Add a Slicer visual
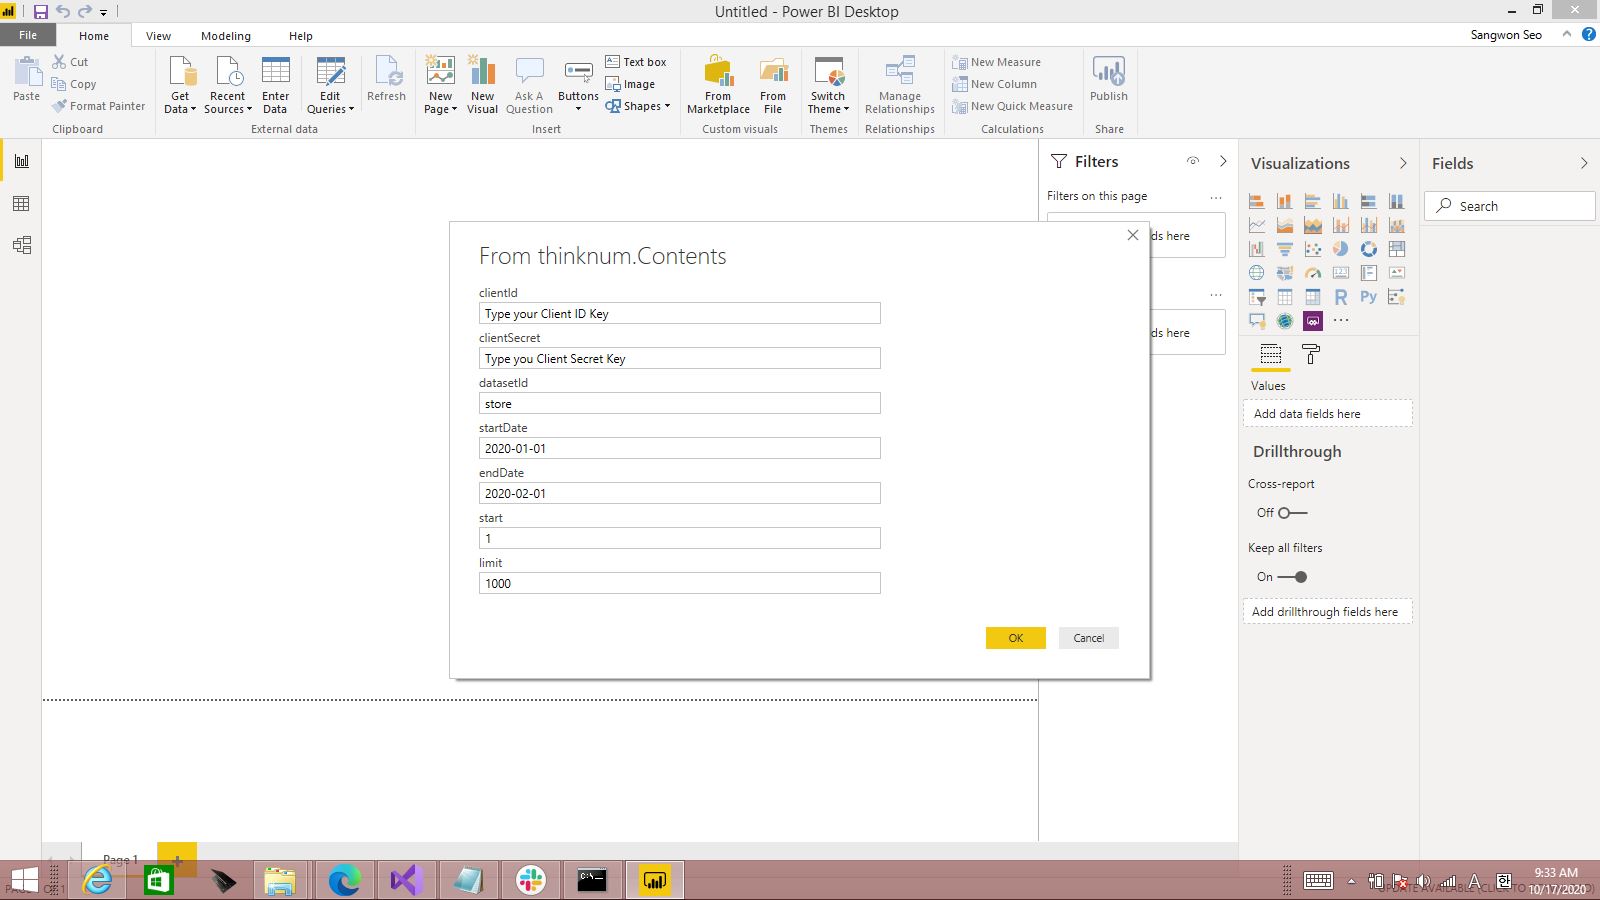The height and width of the screenshot is (900, 1600). (1257, 297)
